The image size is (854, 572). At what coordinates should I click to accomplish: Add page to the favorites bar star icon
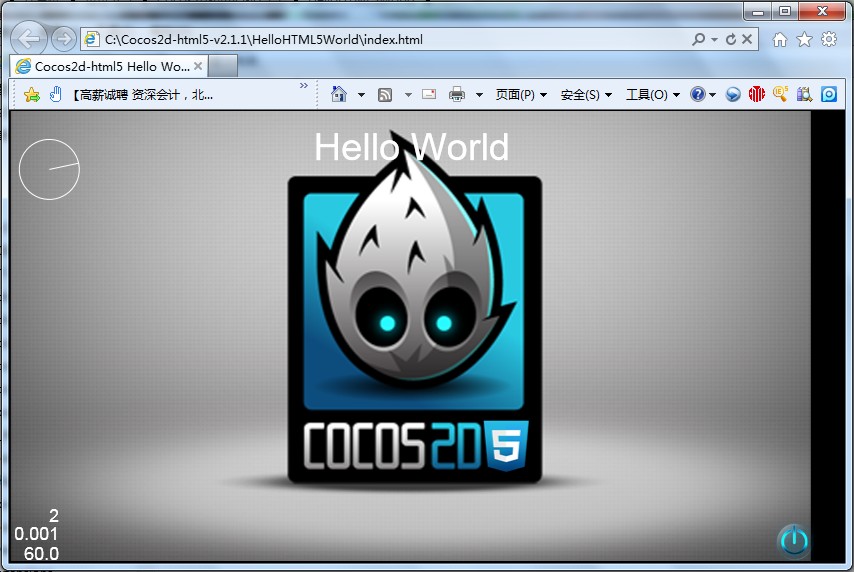[32, 95]
